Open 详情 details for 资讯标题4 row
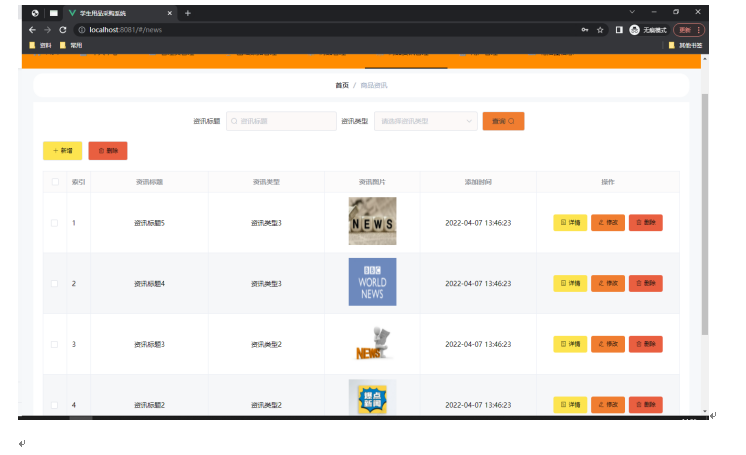 click(570, 283)
